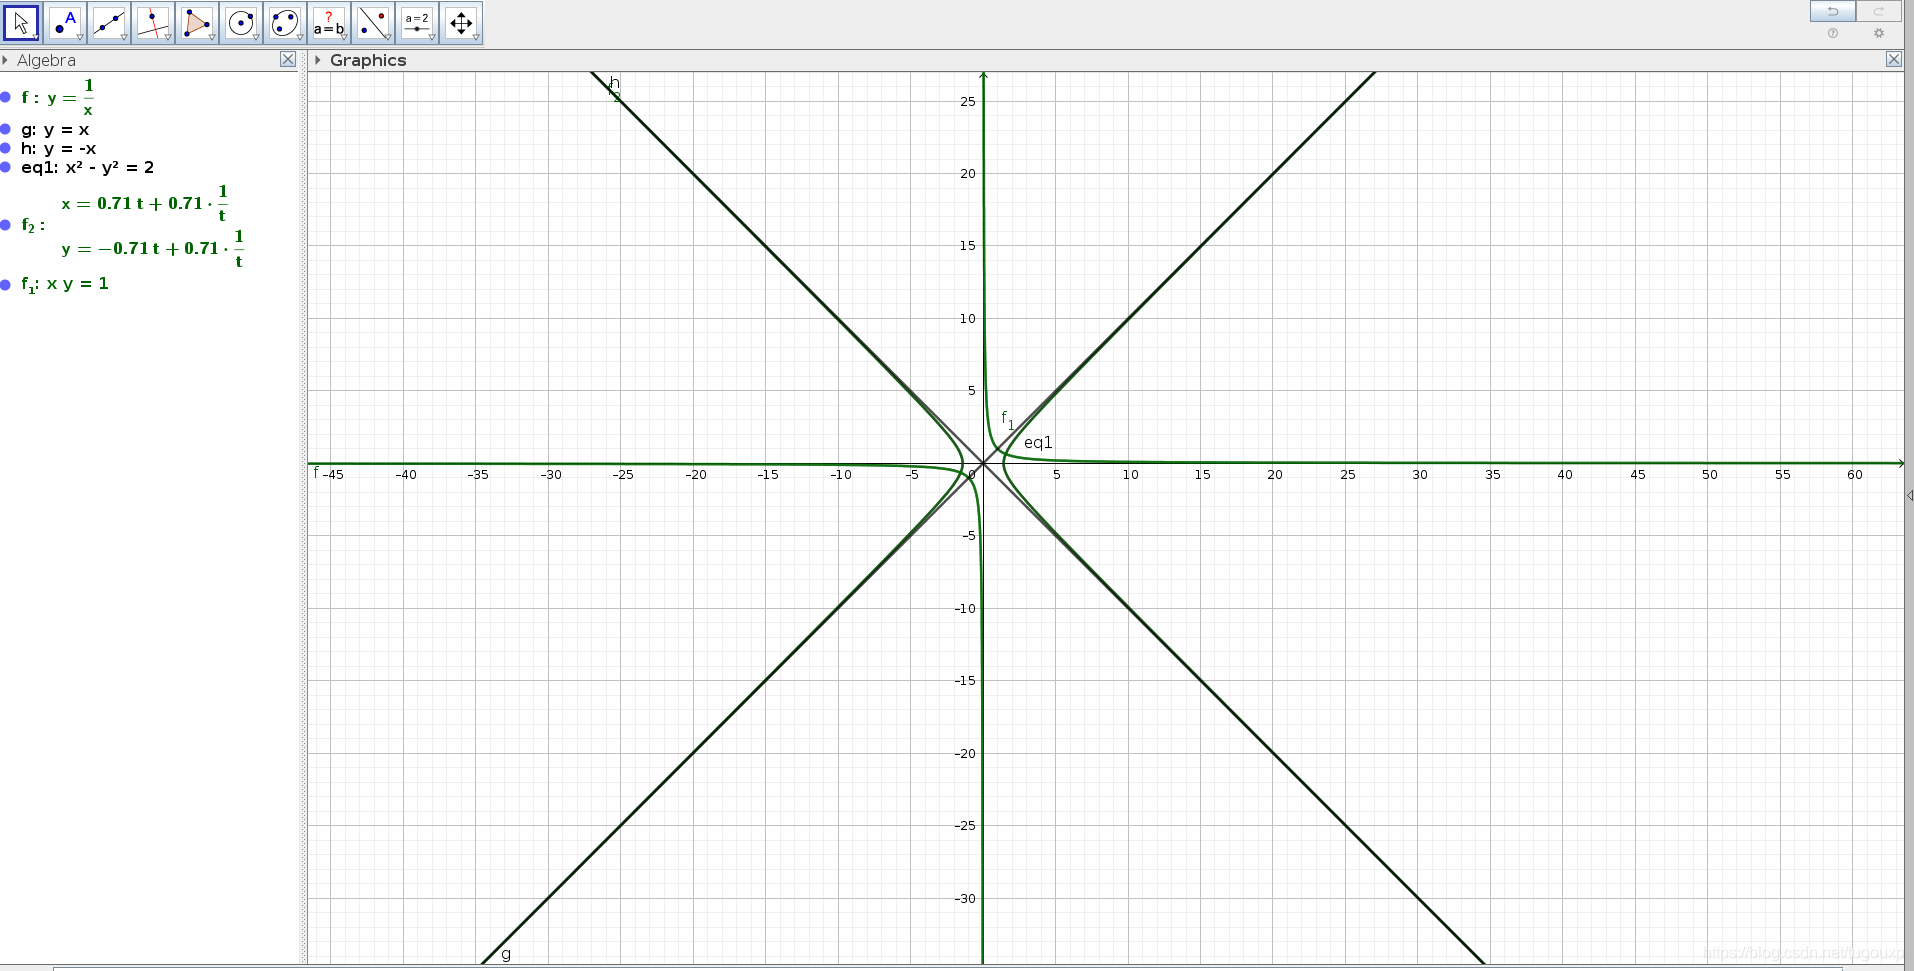Select the f2 x = 0.71 t equation line
The image size is (1914, 971).
[145, 203]
